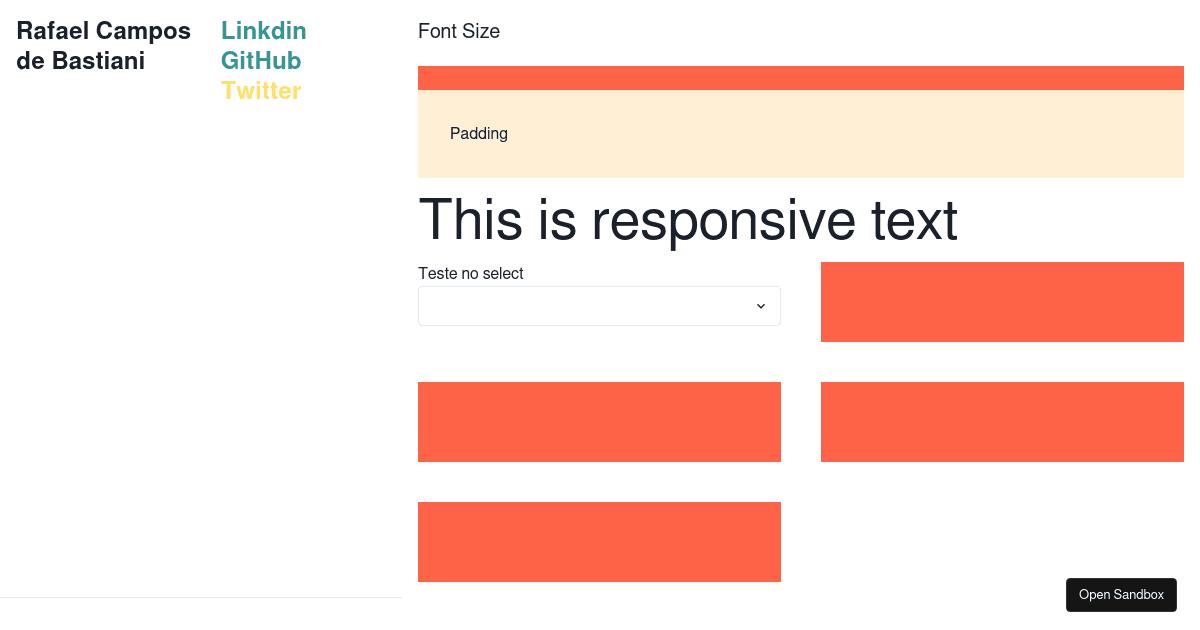
Task: Expand the select using its chevron arrow
Action: (761, 306)
